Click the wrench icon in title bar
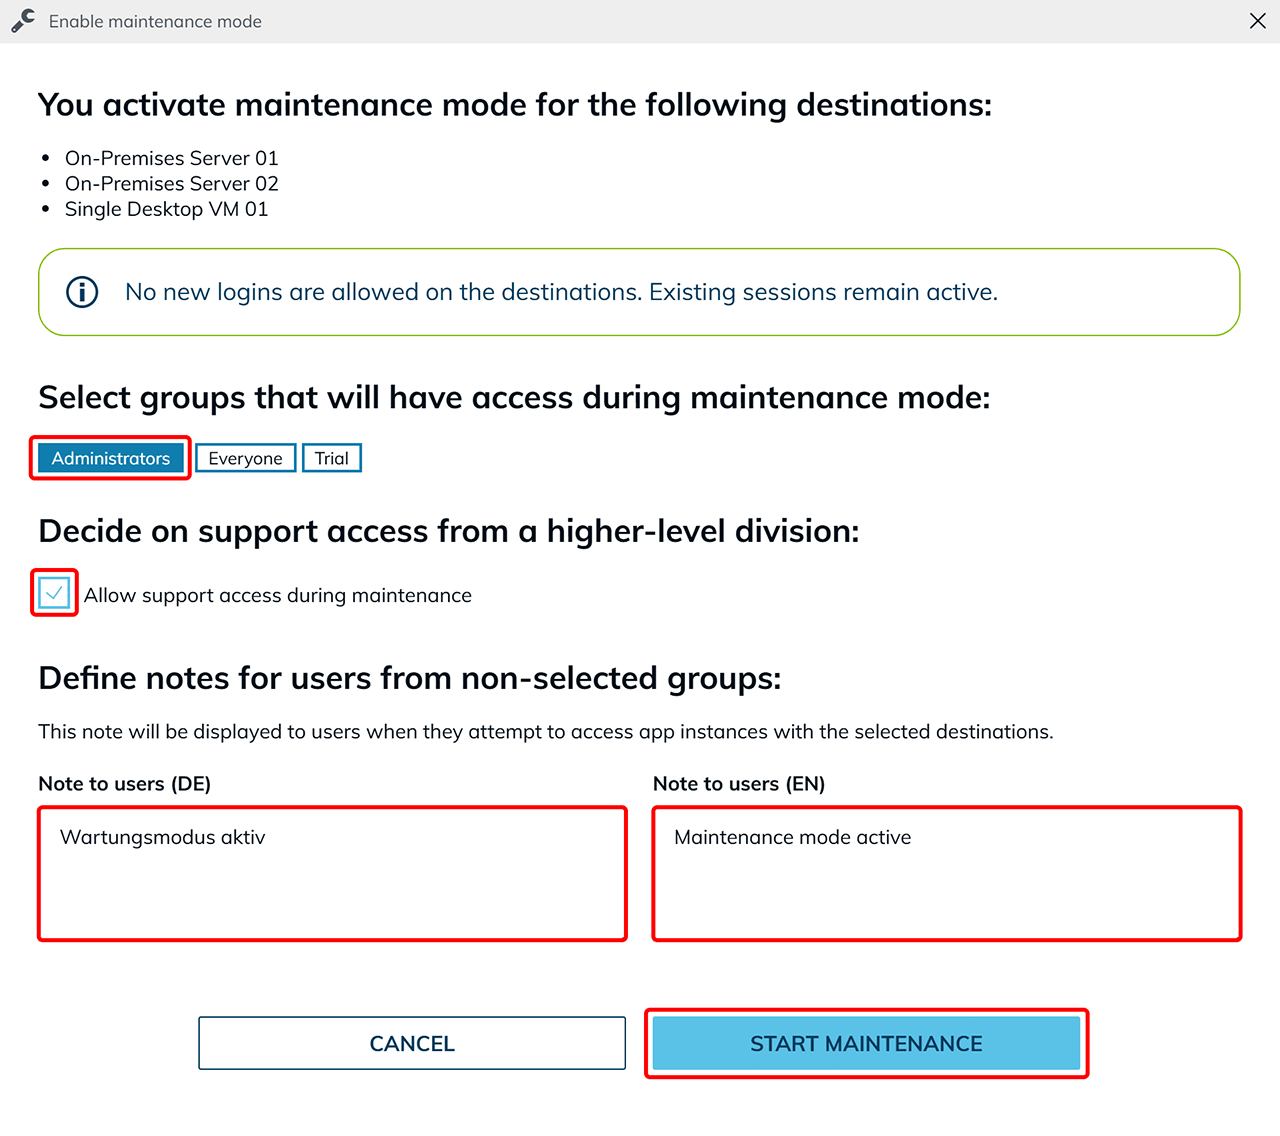The image size is (1280, 1136). click(x=23, y=21)
